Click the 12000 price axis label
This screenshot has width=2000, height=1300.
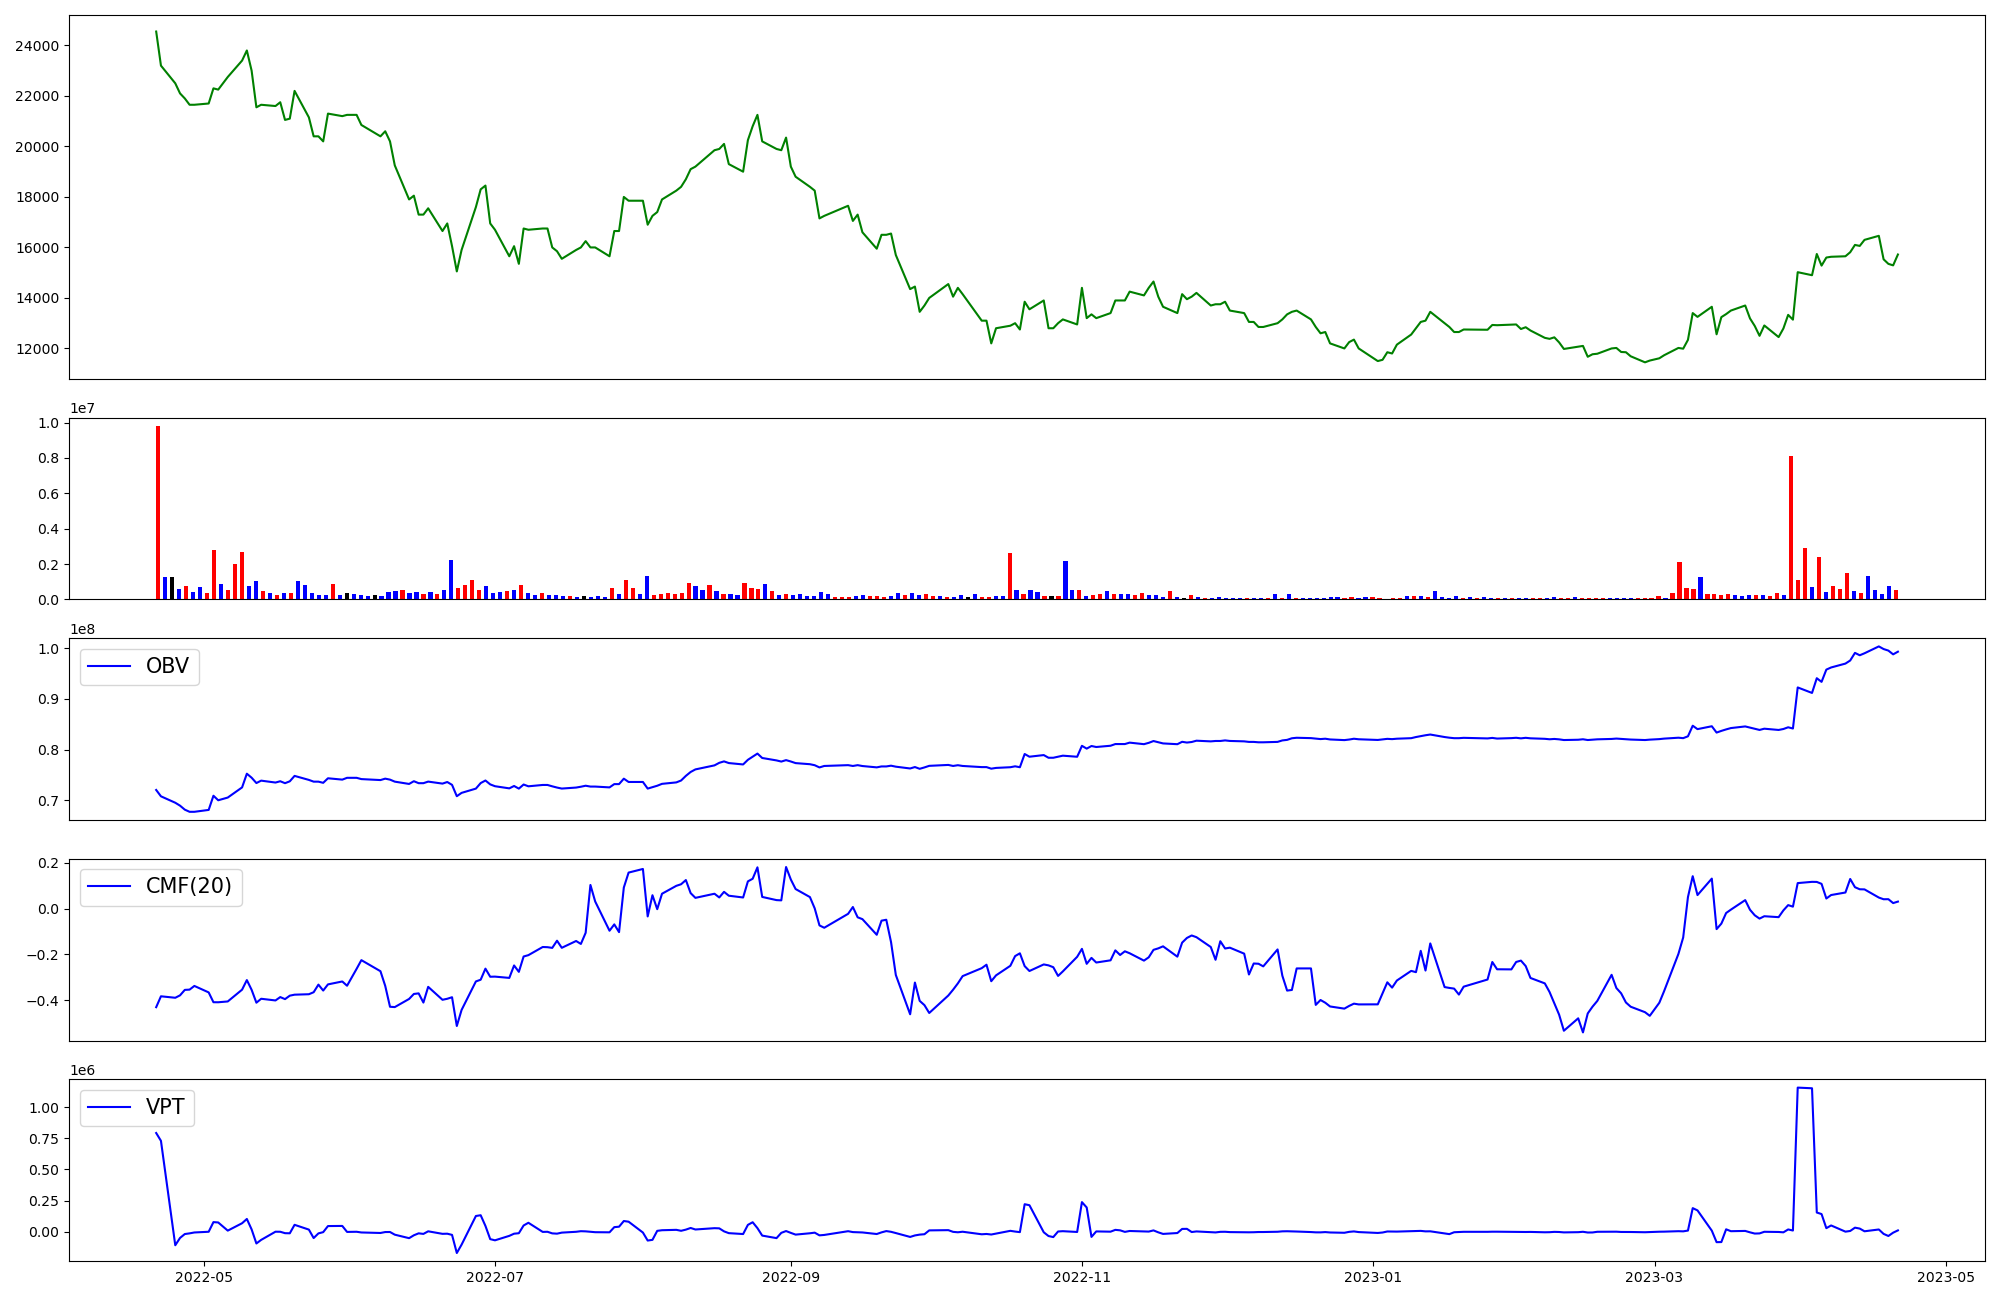click(37, 349)
